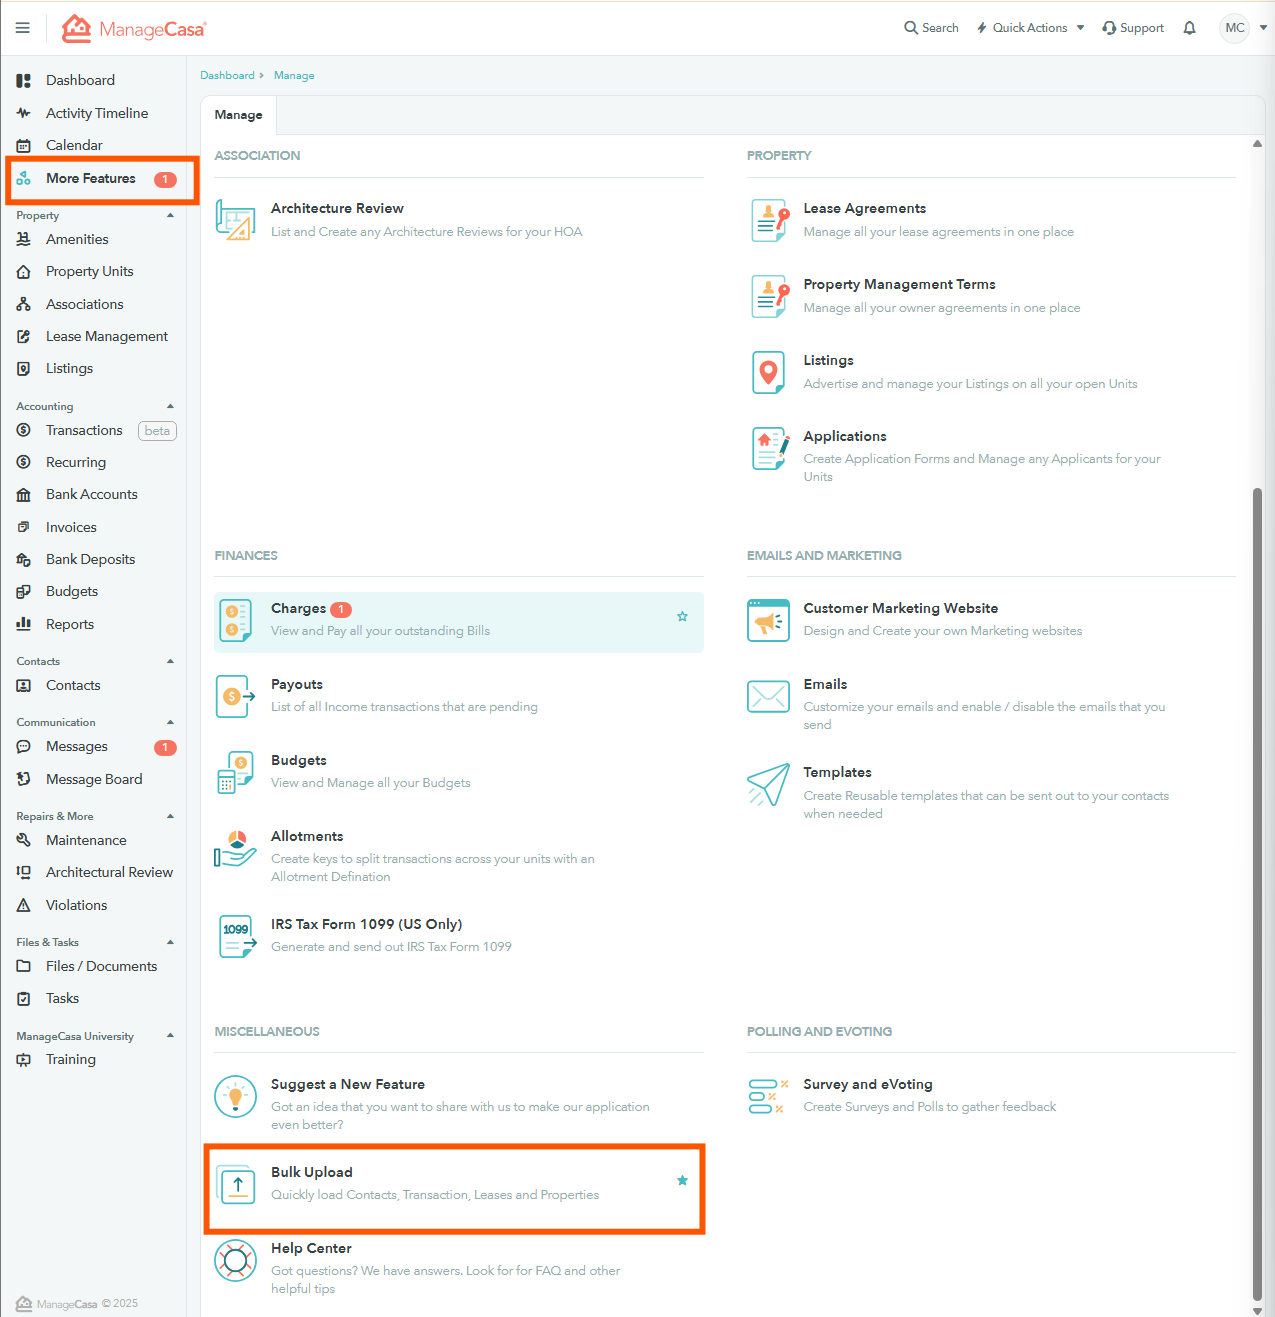Click the Architecture Review icon
The height and width of the screenshot is (1317, 1275).
pos(236,220)
